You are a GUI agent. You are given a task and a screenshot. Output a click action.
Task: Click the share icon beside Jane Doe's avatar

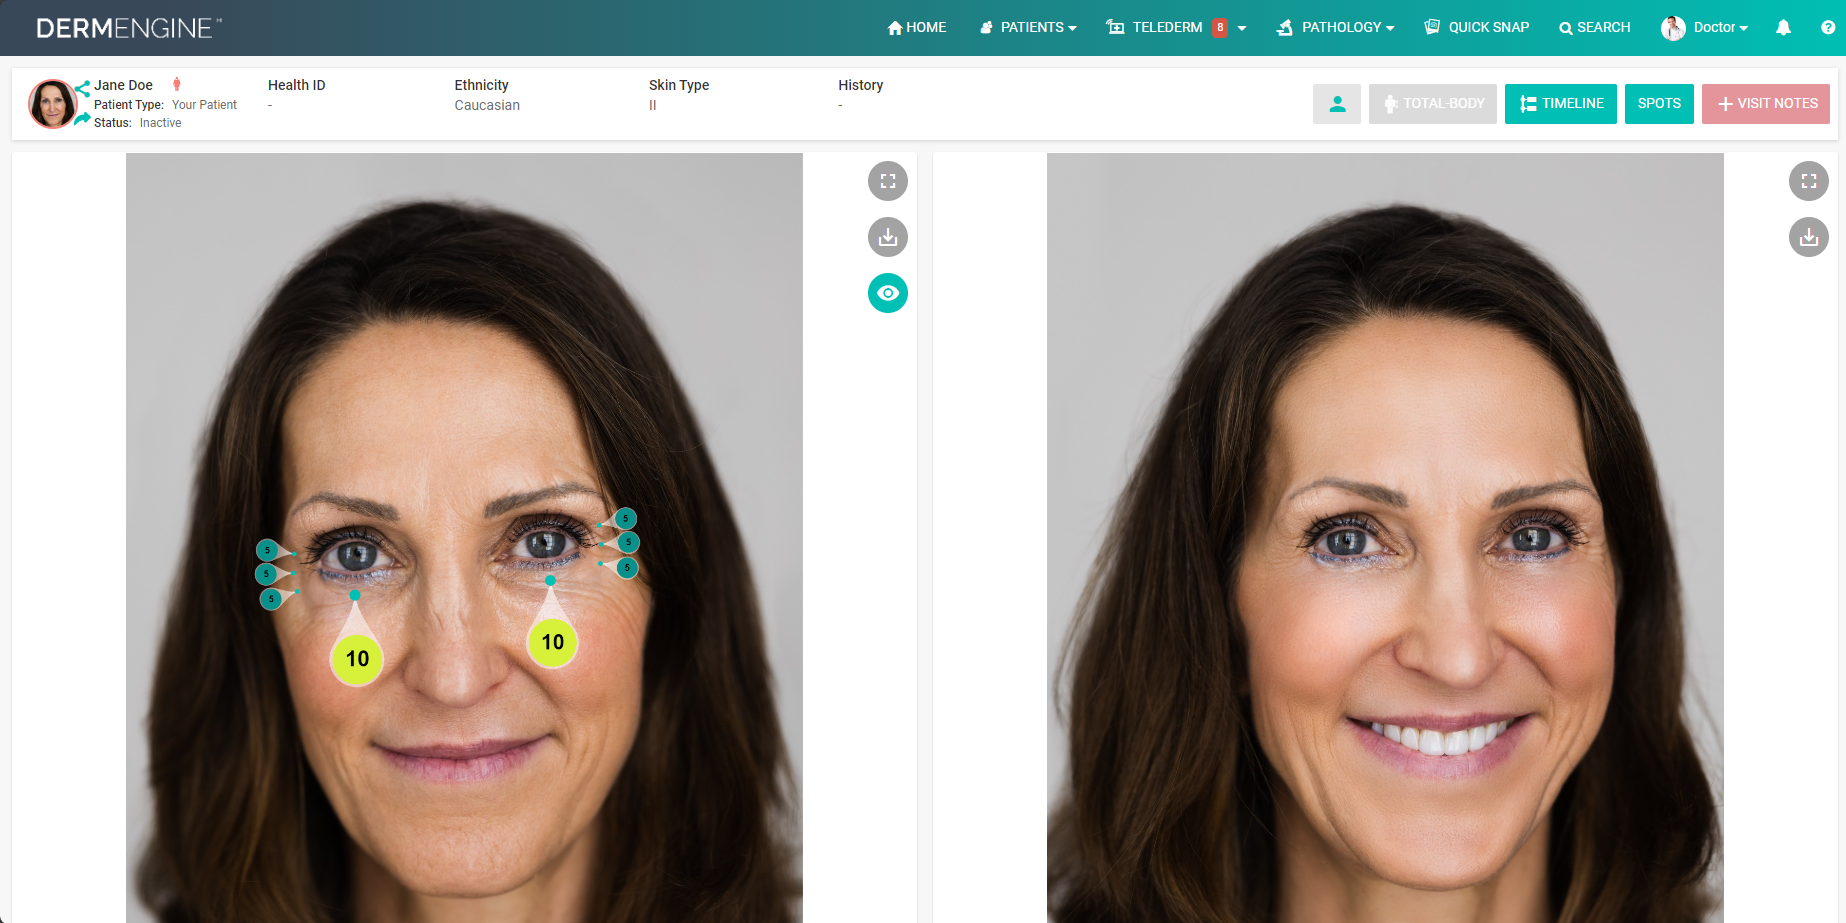click(82, 89)
